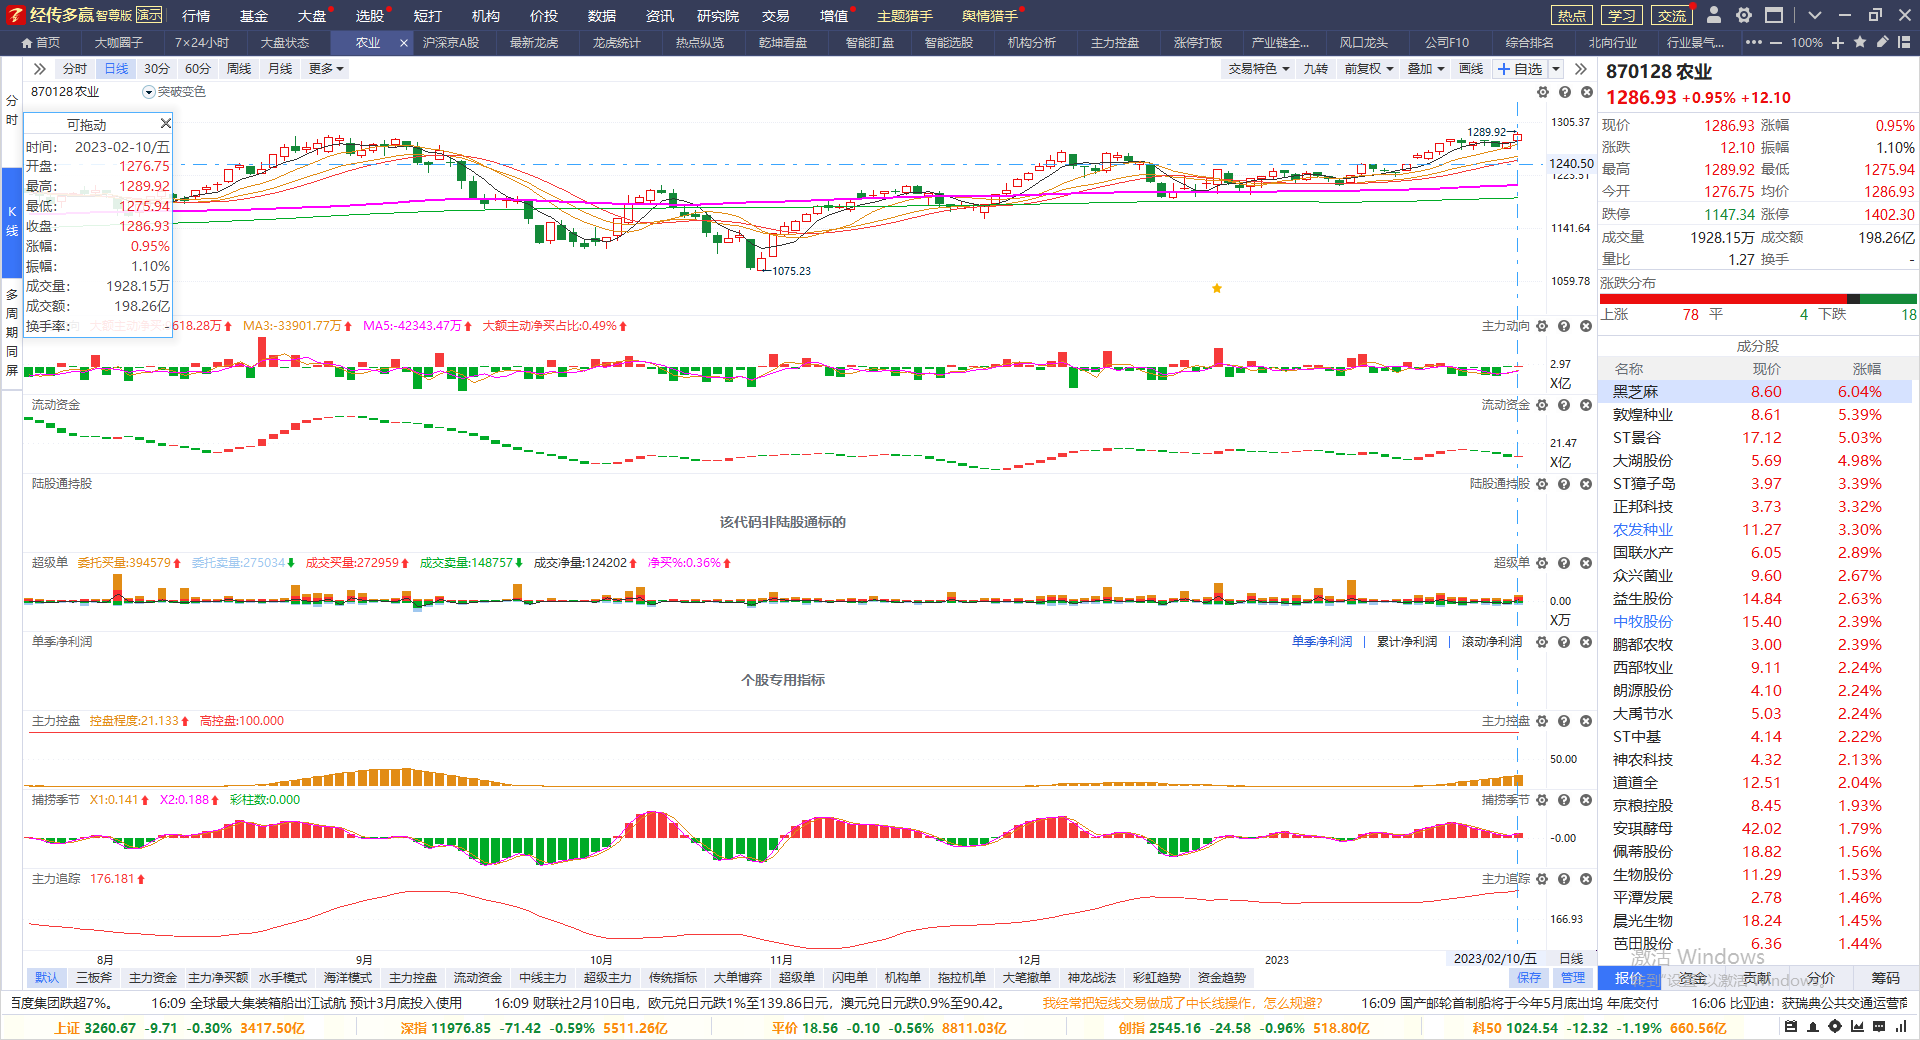
Task: Collapse right panel with double chevron
Action: click(1581, 69)
